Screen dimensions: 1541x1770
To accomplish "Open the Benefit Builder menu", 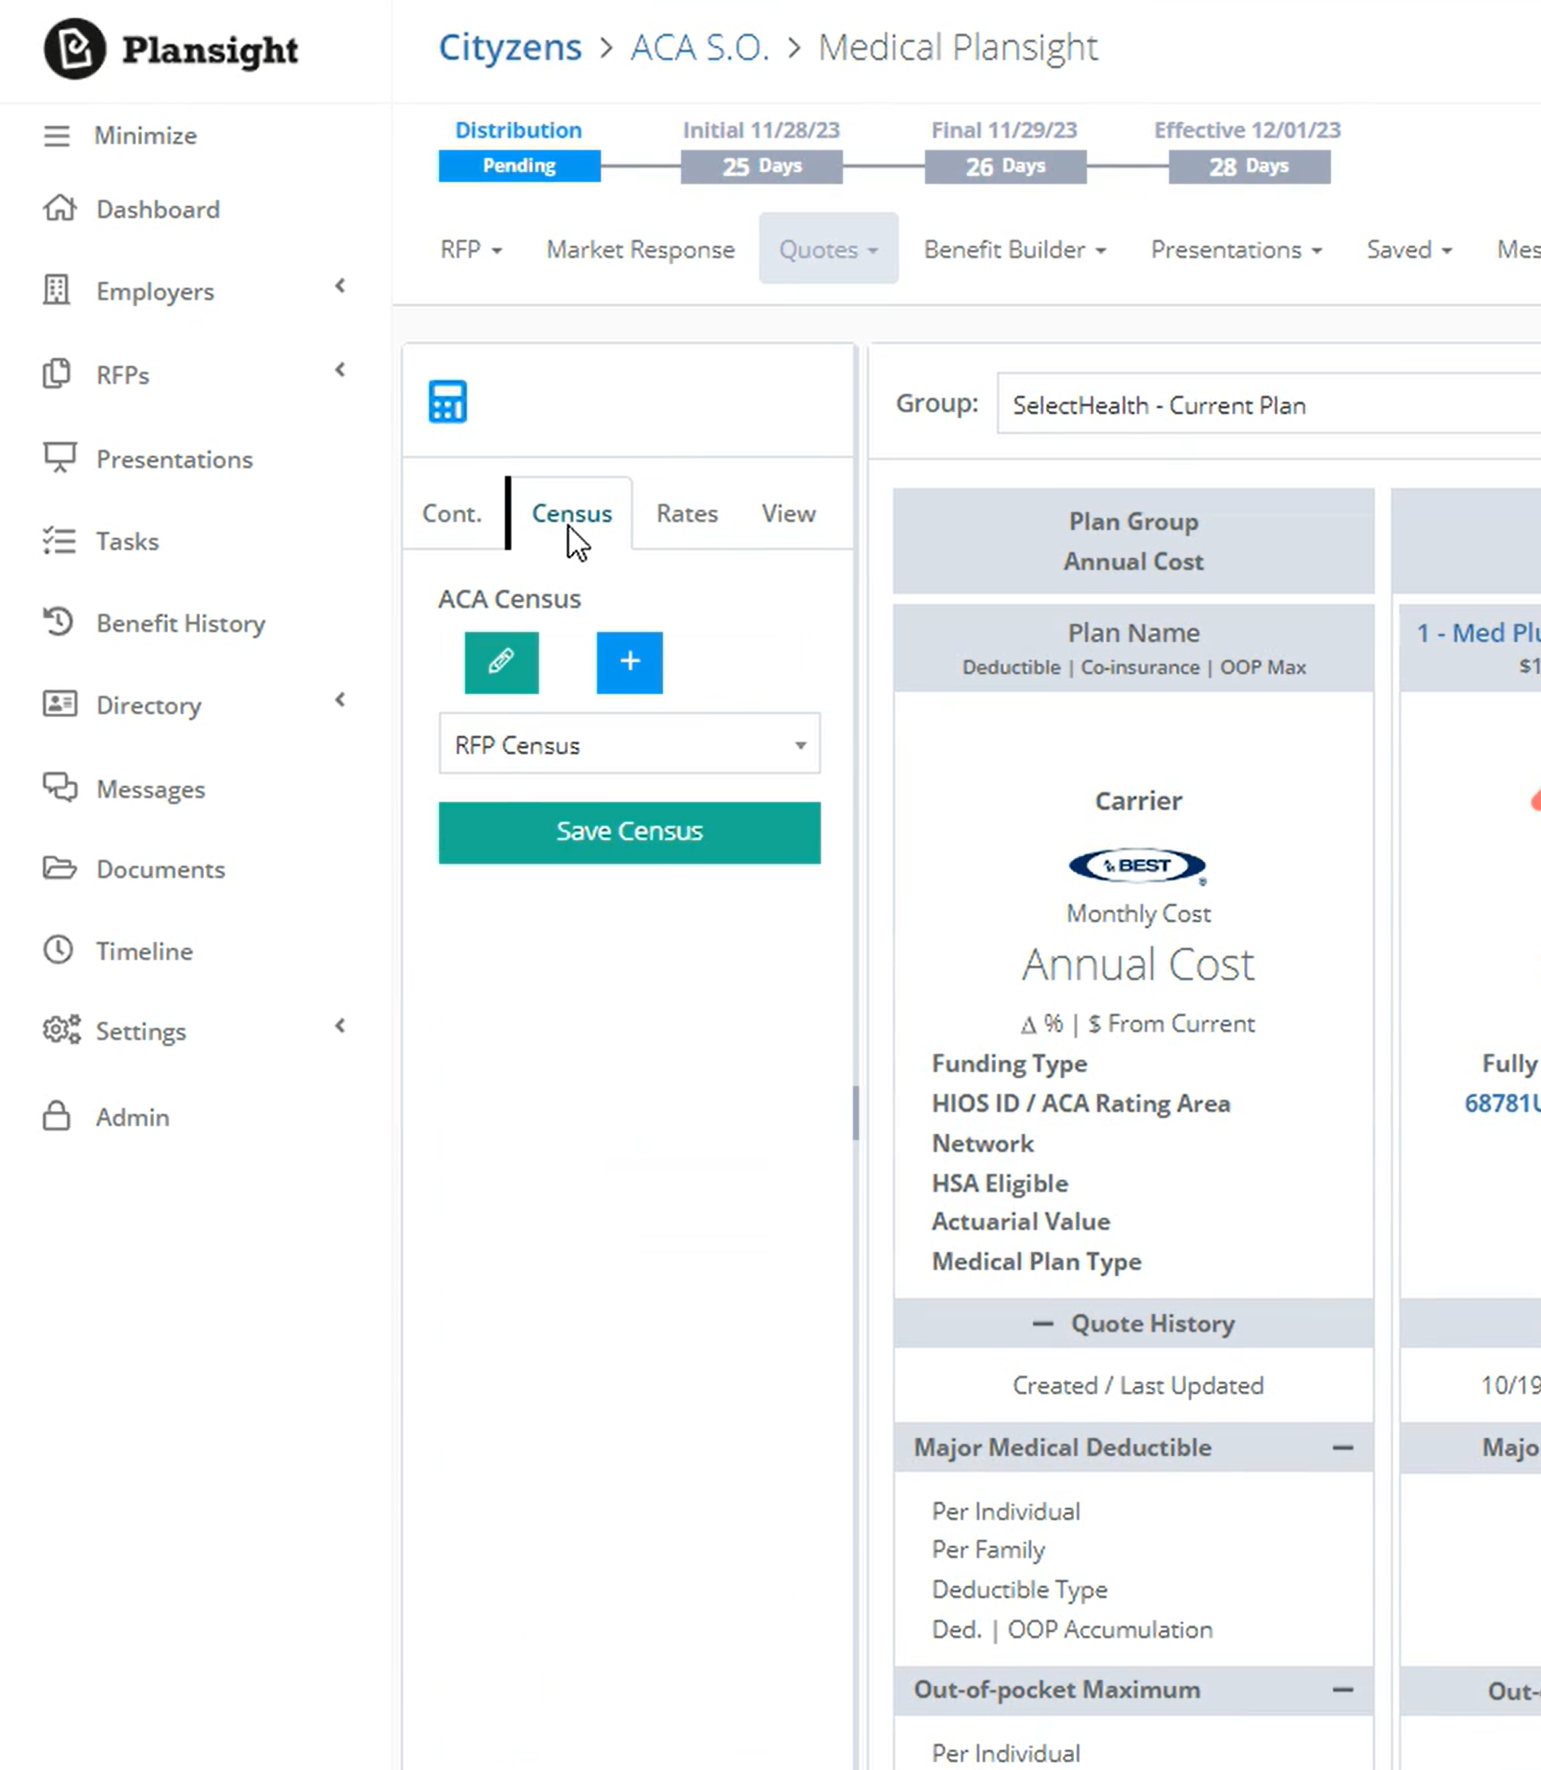I will [1014, 249].
